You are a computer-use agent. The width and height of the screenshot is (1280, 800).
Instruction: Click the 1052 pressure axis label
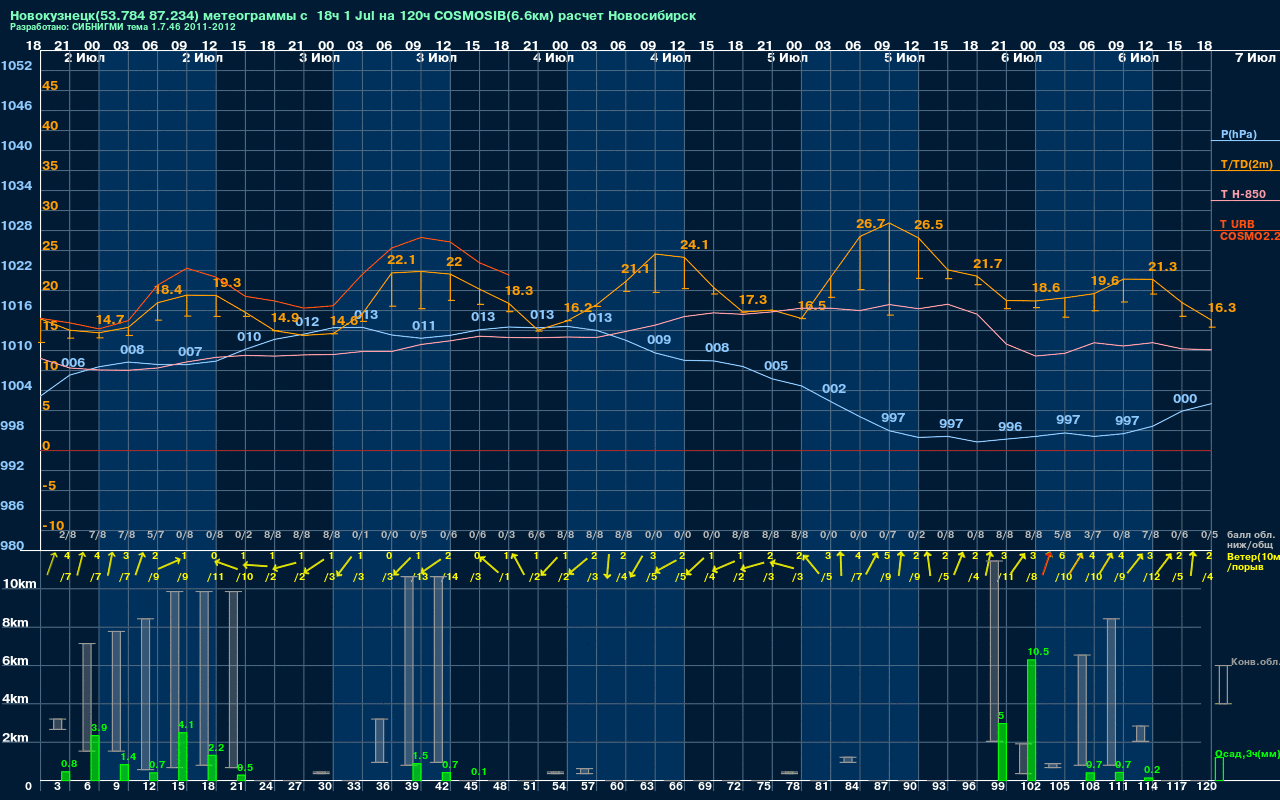point(16,66)
